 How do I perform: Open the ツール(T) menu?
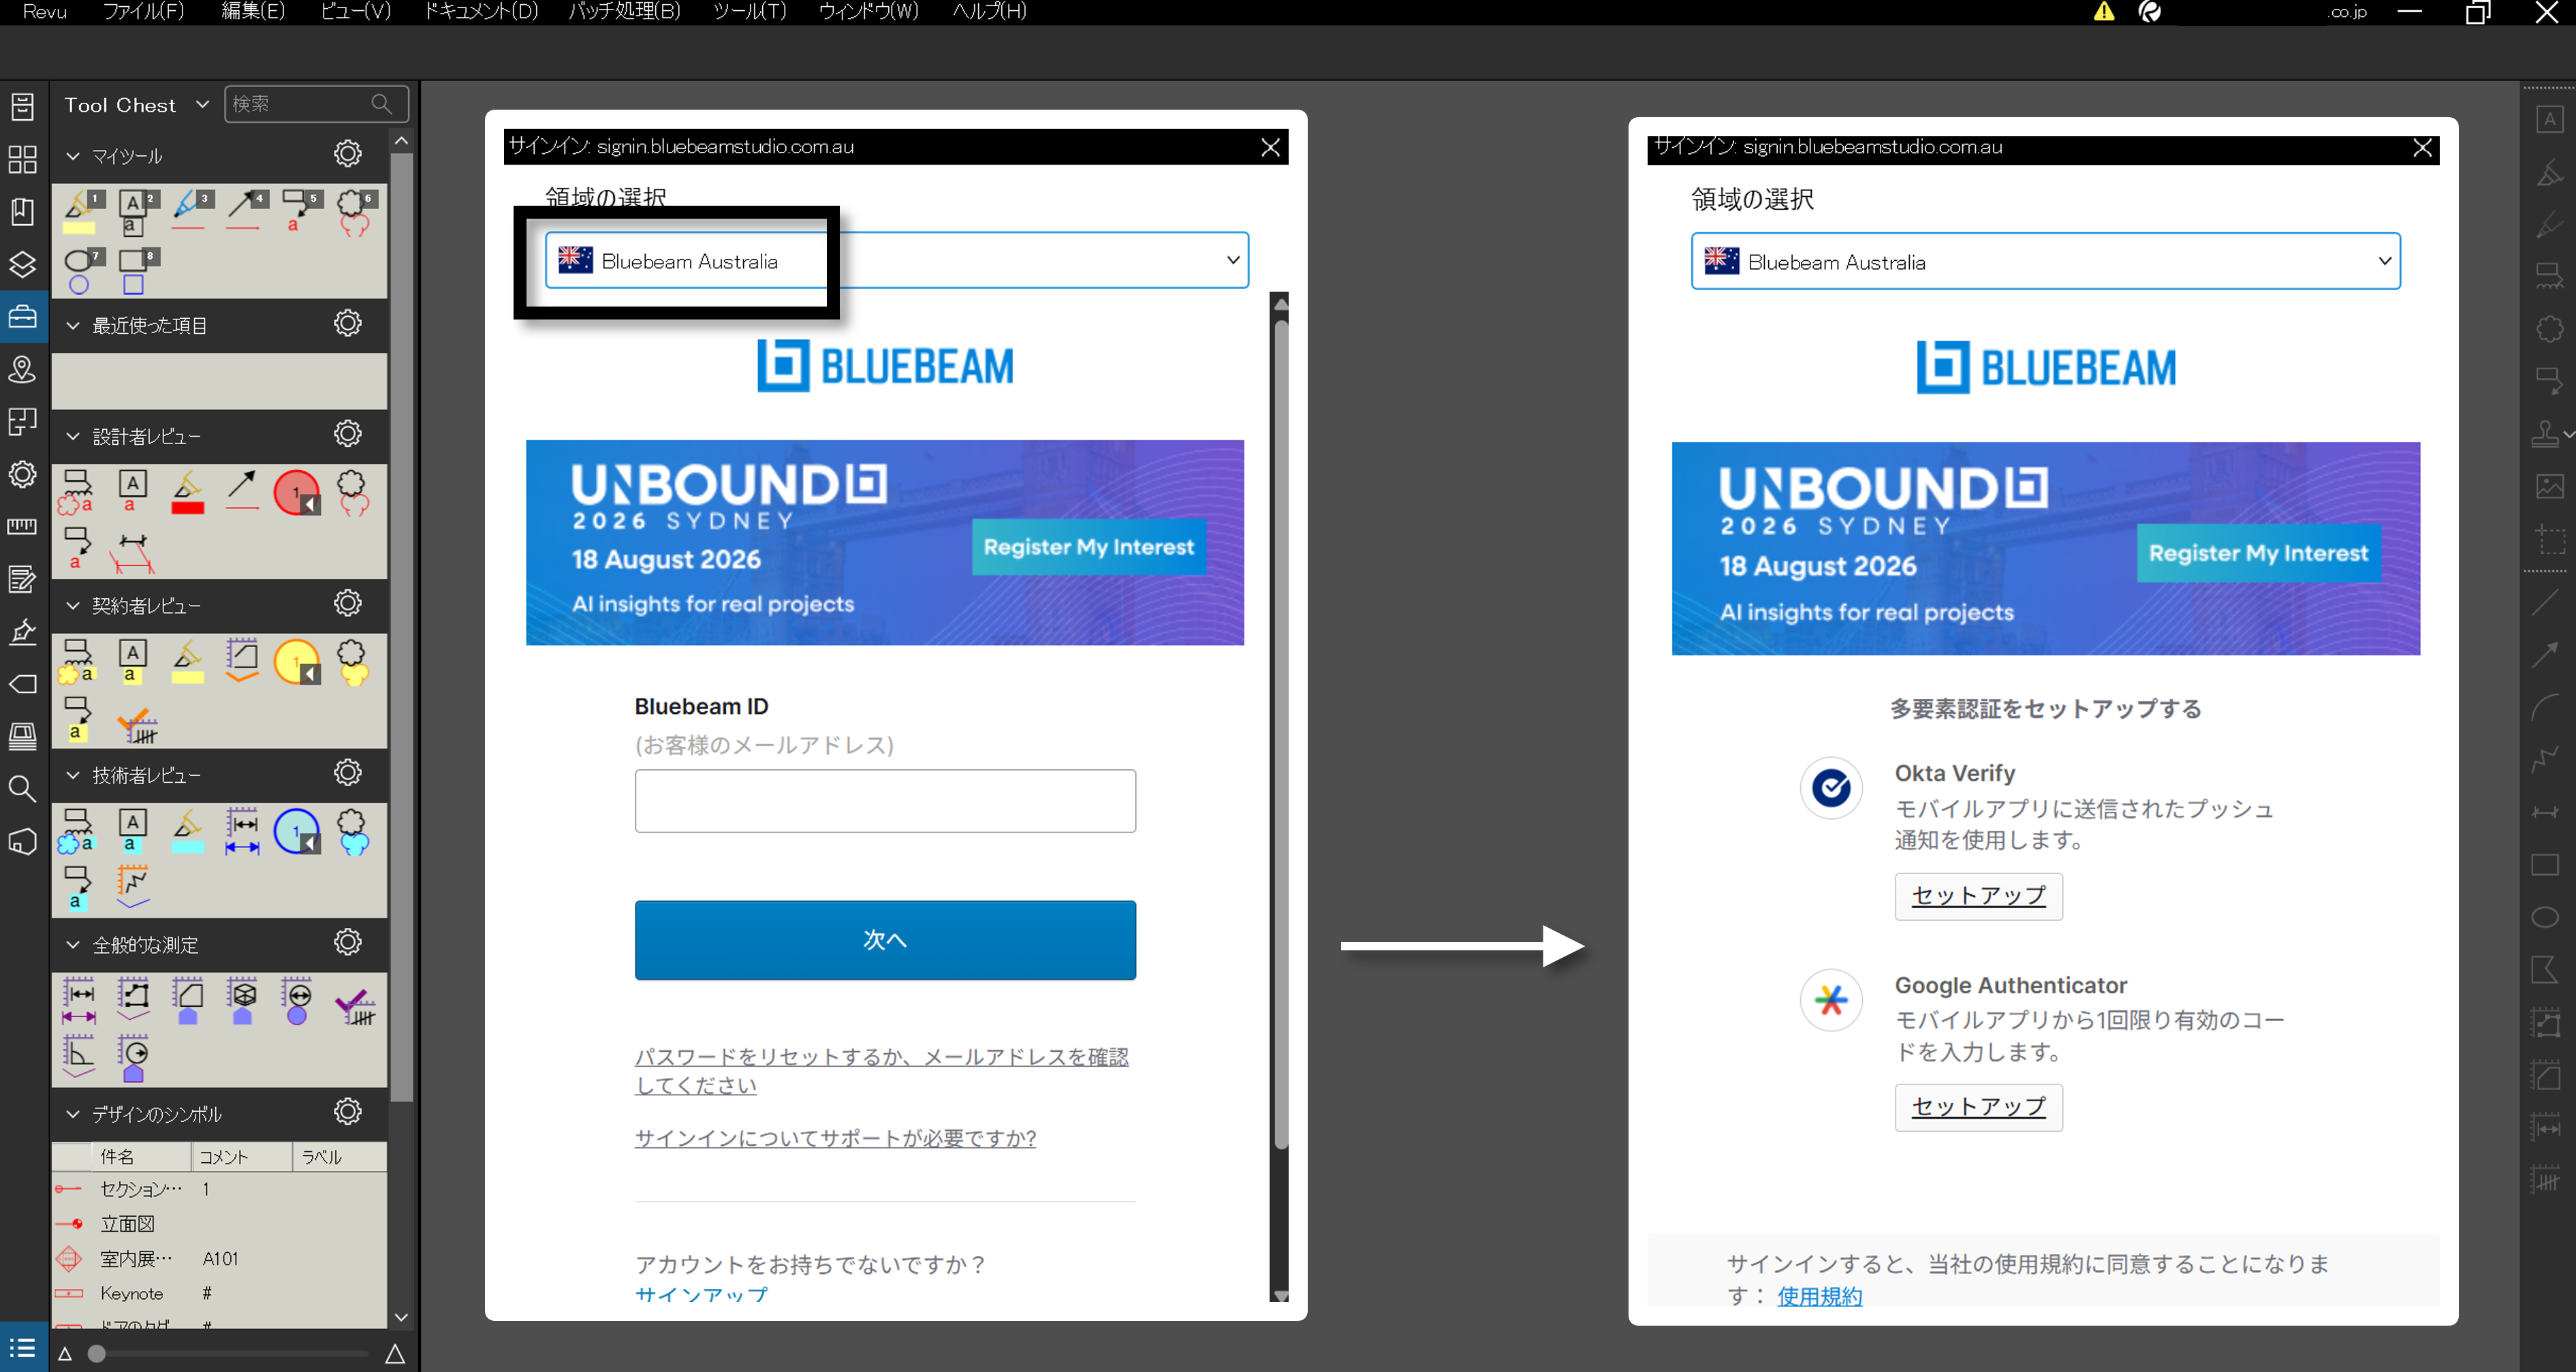pos(749,12)
